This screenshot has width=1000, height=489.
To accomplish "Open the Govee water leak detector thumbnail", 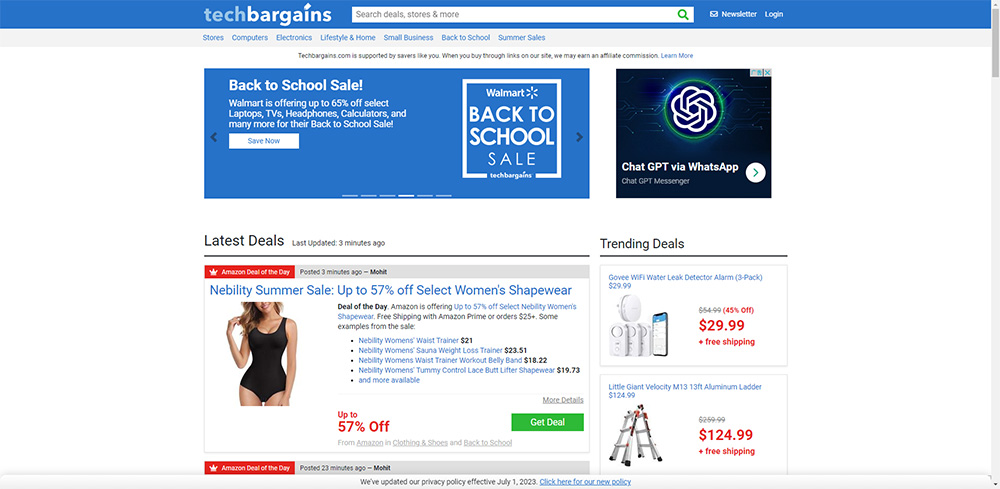I will (638, 325).
